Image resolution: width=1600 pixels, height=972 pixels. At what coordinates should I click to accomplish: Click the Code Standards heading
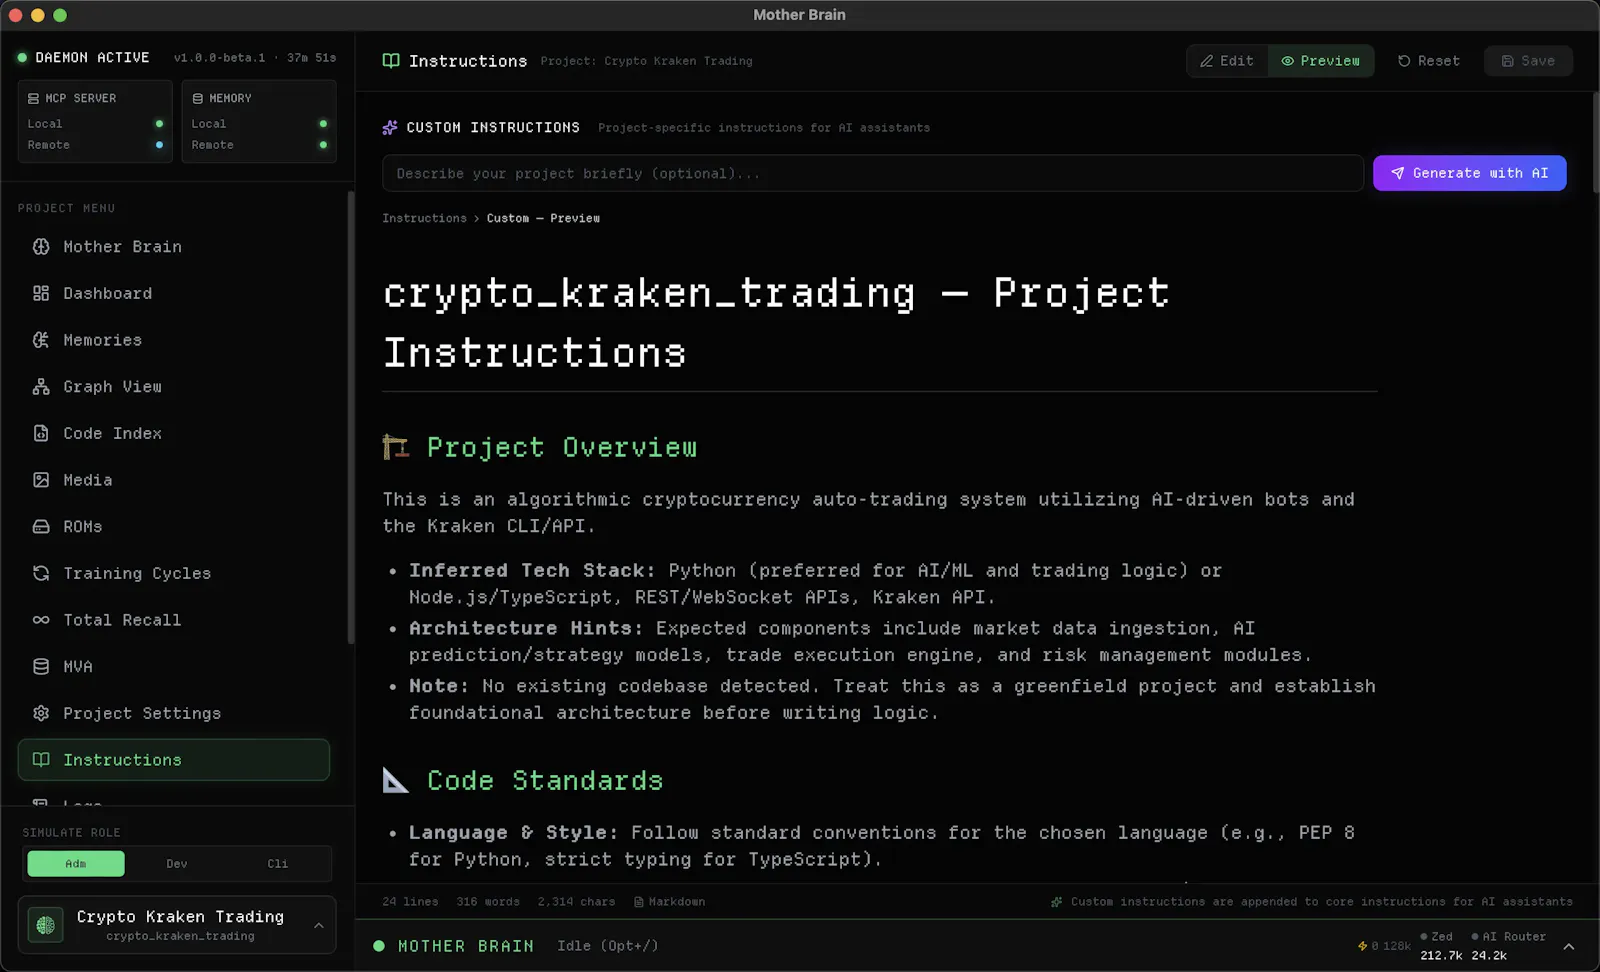pos(545,780)
